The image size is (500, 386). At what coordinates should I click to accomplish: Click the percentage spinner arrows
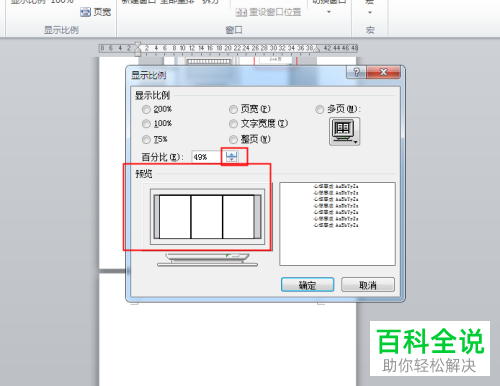pos(232,157)
